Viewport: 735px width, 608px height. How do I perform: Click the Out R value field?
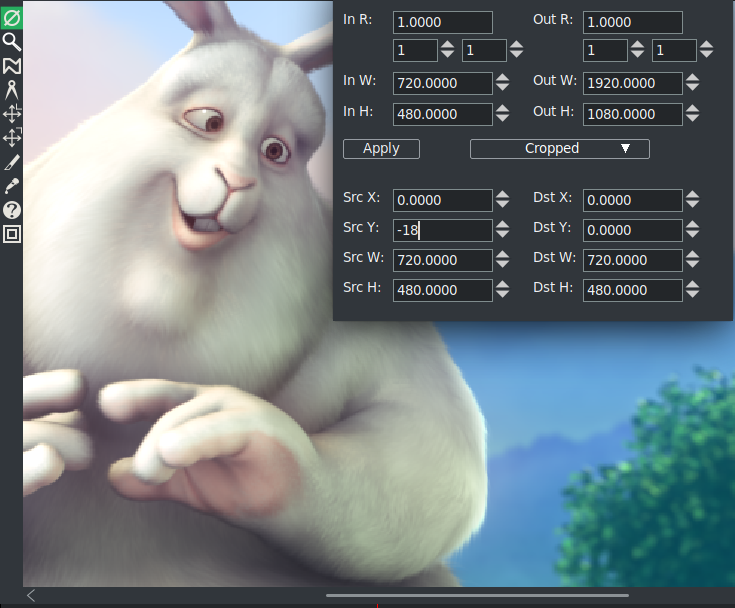pos(632,23)
